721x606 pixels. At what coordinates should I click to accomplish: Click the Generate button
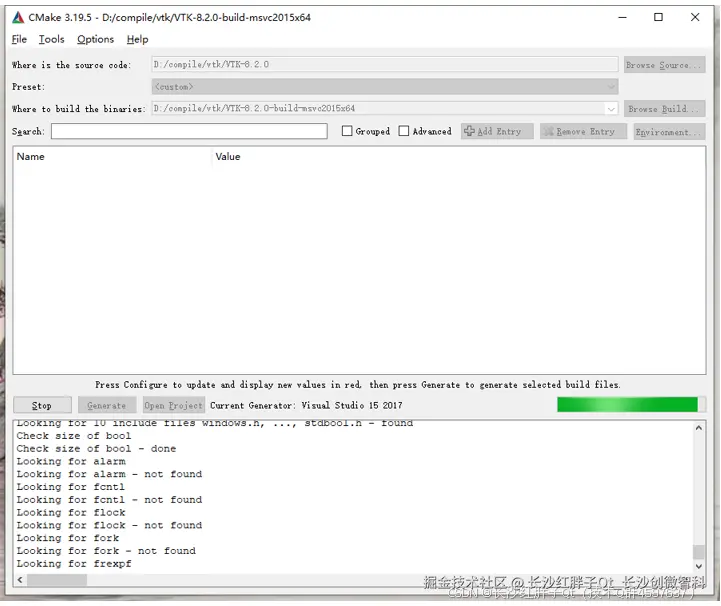coord(107,405)
